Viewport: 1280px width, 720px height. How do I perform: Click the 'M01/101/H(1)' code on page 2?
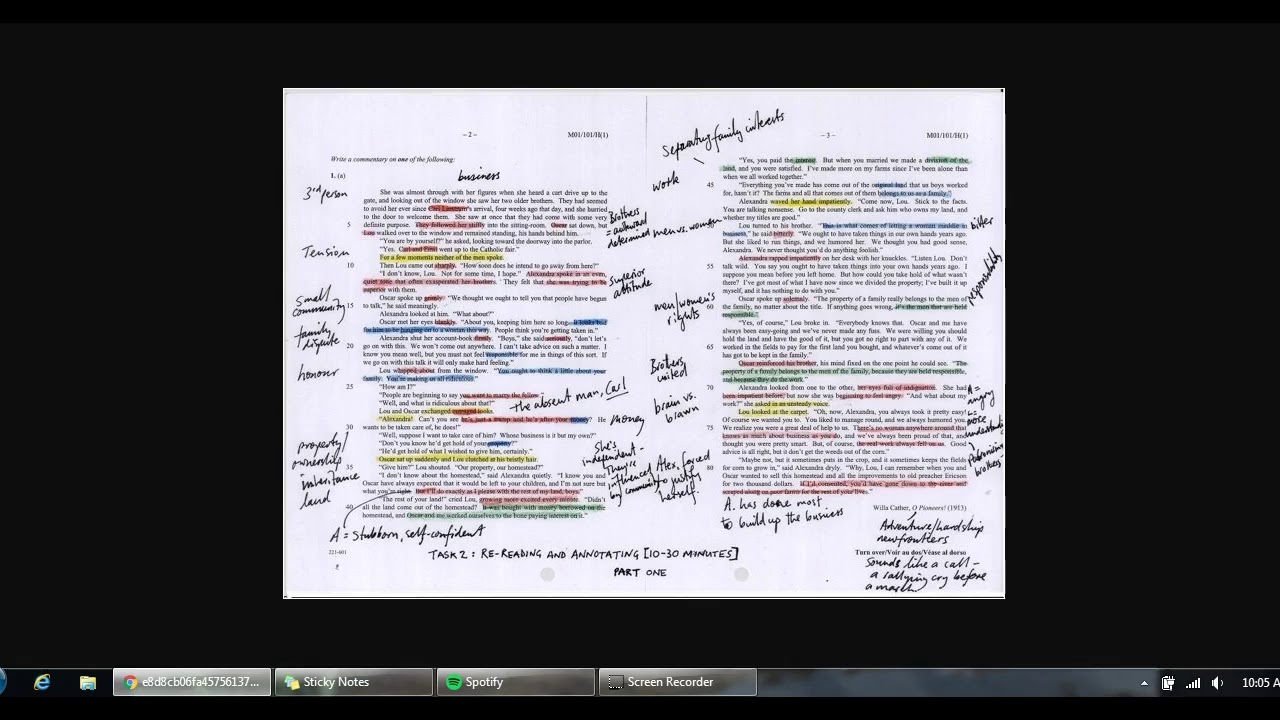(588, 135)
